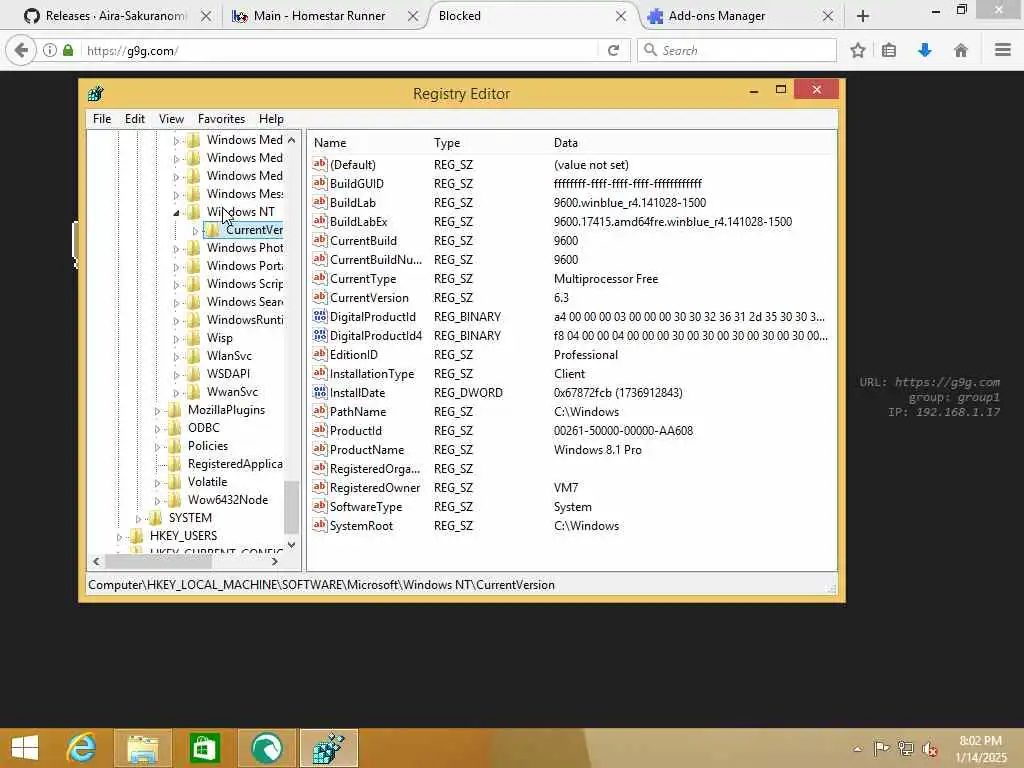Go to the Firefox home icon
This screenshot has height=768, width=1024.
point(961,50)
